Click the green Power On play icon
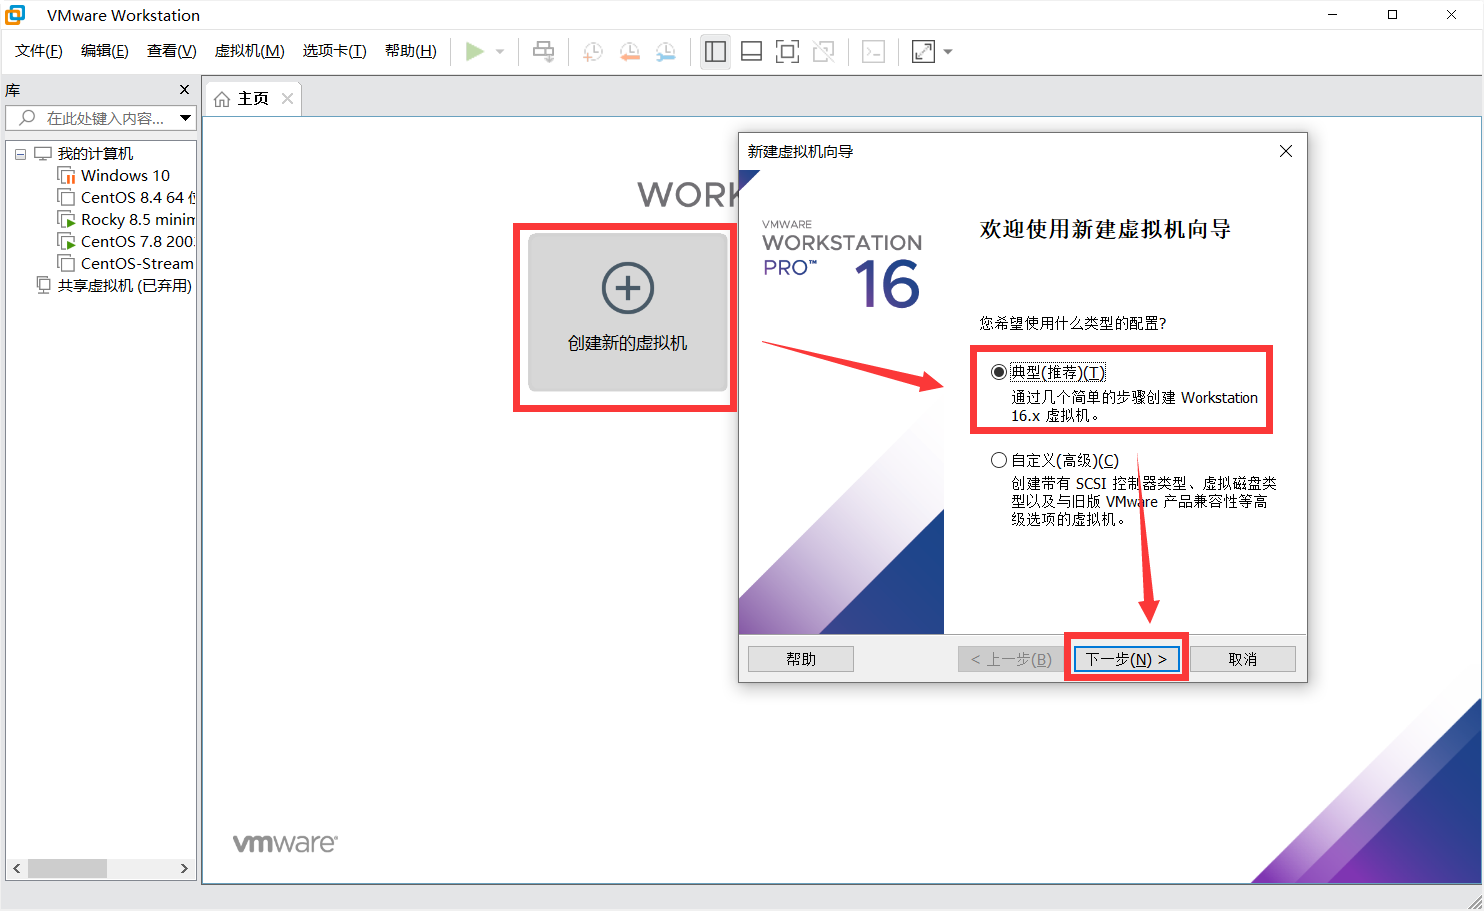The height and width of the screenshot is (911, 1484). pyautogui.click(x=475, y=51)
